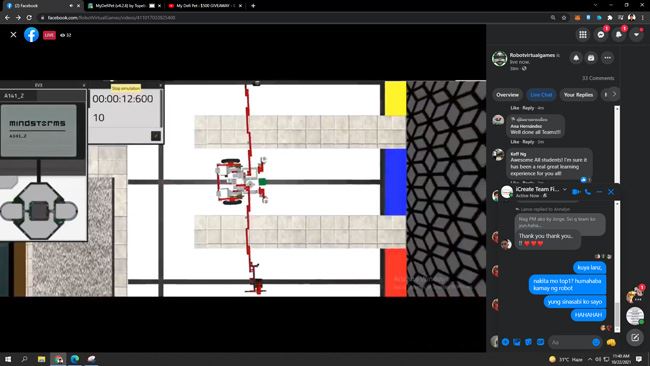Toggle the square button under simulation timer
The width and height of the screenshot is (650, 366).
tap(156, 136)
